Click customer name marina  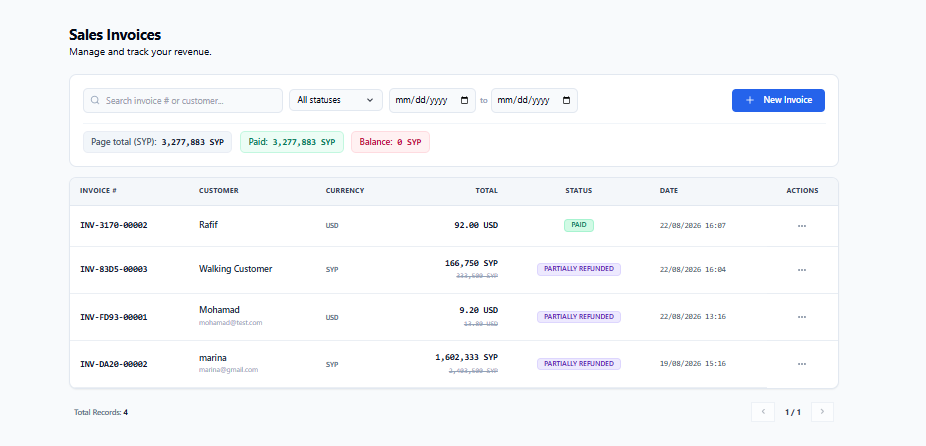pyautogui.click(x=213, y=357)
